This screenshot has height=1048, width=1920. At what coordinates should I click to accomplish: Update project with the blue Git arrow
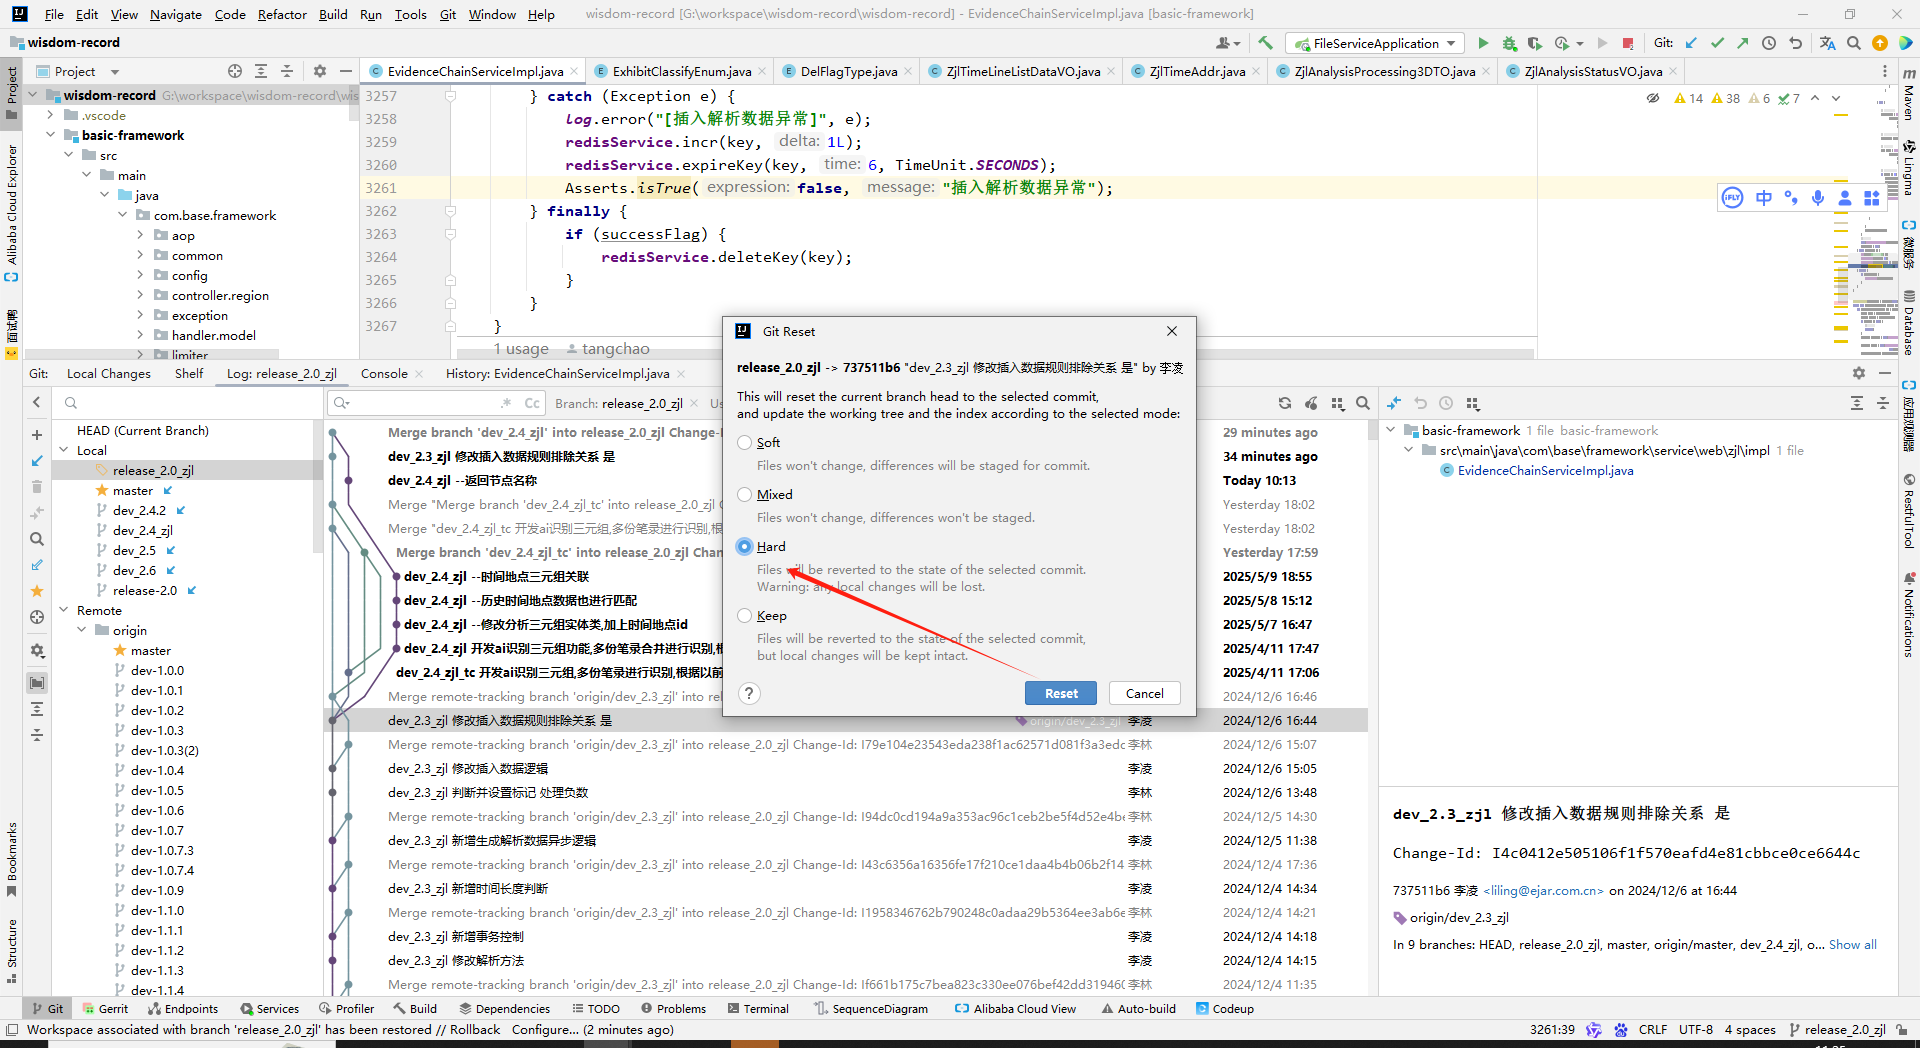(1691, 43)
